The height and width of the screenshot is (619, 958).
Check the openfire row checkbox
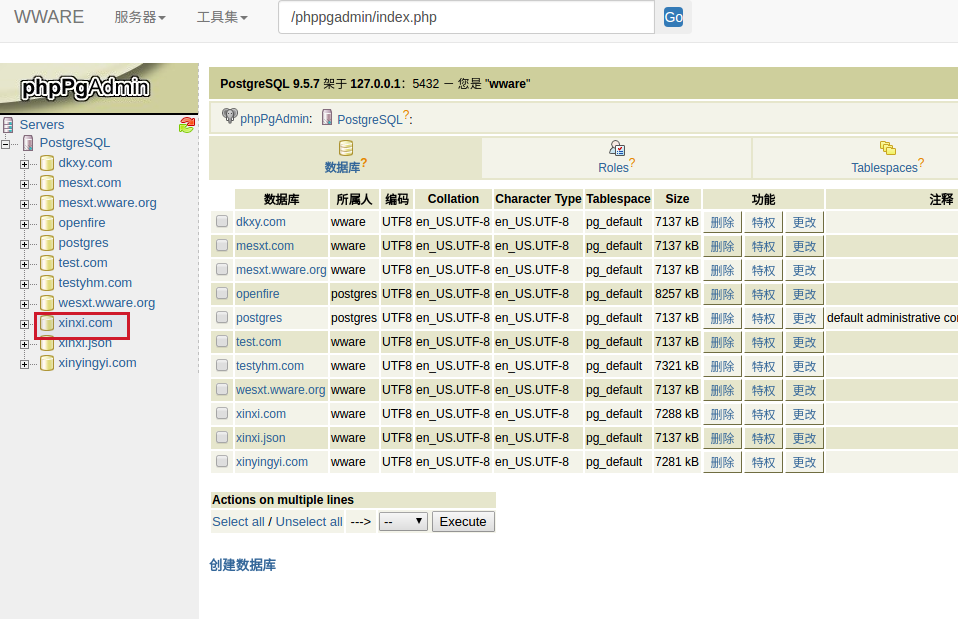pos(222,293)
